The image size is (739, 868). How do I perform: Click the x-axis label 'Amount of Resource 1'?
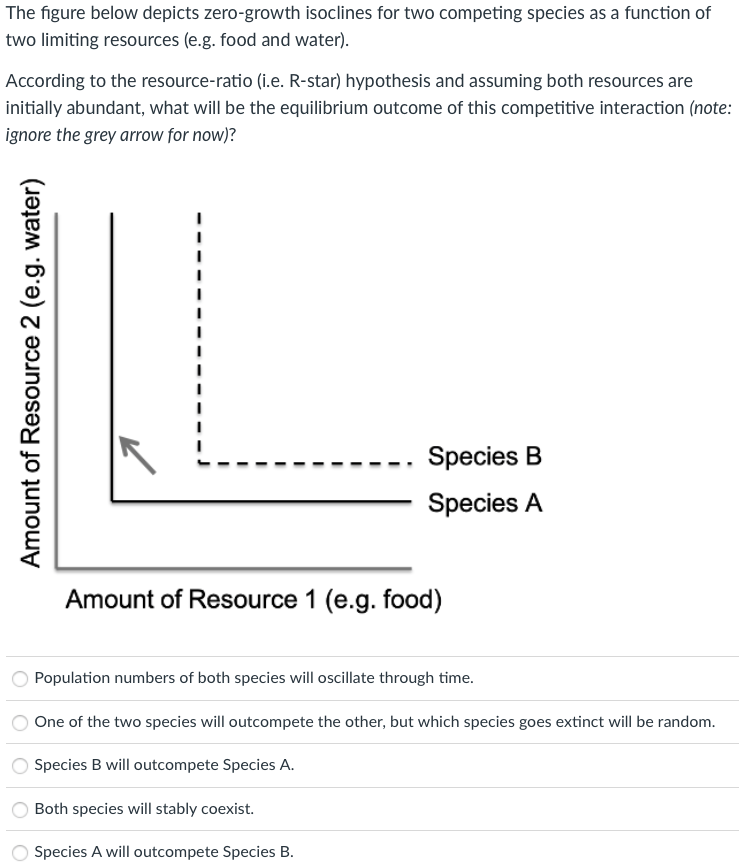[254, 600]
